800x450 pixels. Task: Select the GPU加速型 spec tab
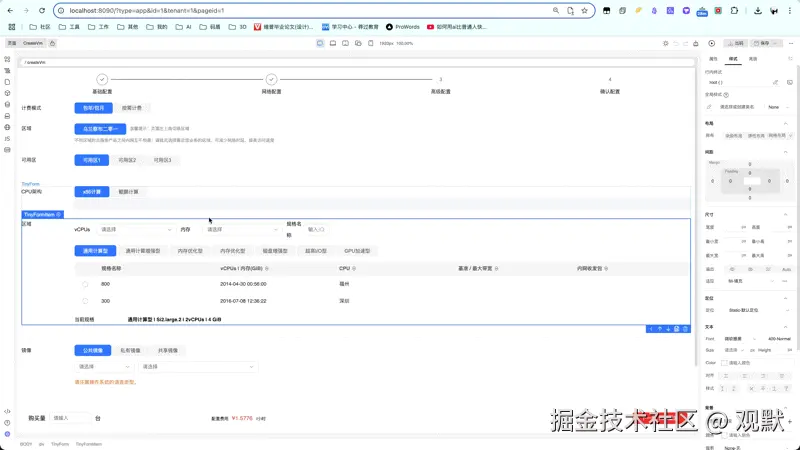click(357, 251)
